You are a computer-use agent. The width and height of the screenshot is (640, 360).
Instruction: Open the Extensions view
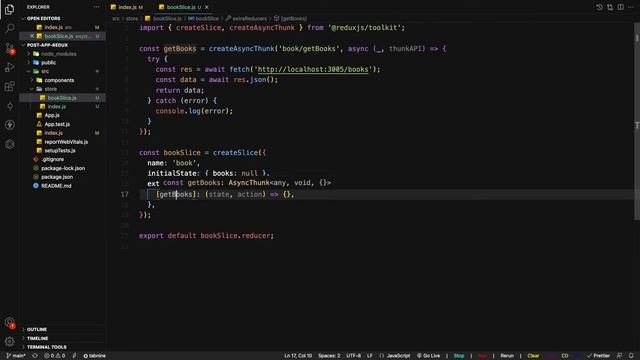click(9, 86)
